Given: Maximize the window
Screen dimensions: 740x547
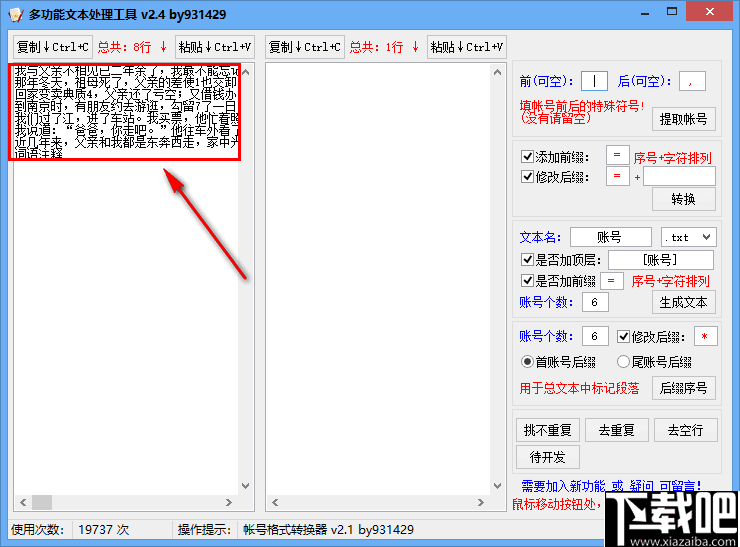Looking at the screenshot, I should tap(672, 12).
